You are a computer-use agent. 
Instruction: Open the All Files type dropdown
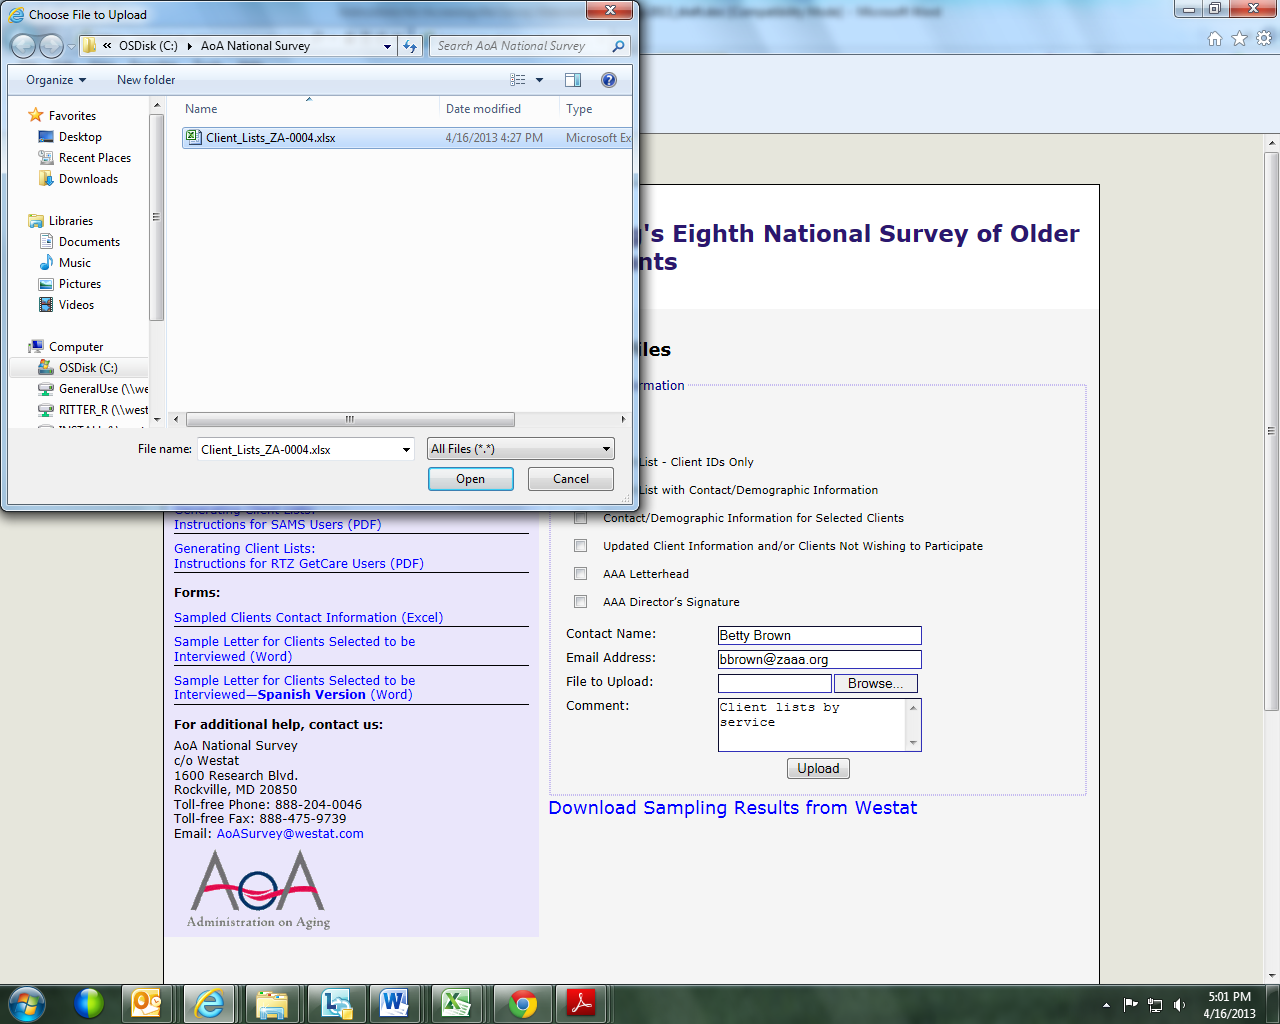click(x=521, y=449)
